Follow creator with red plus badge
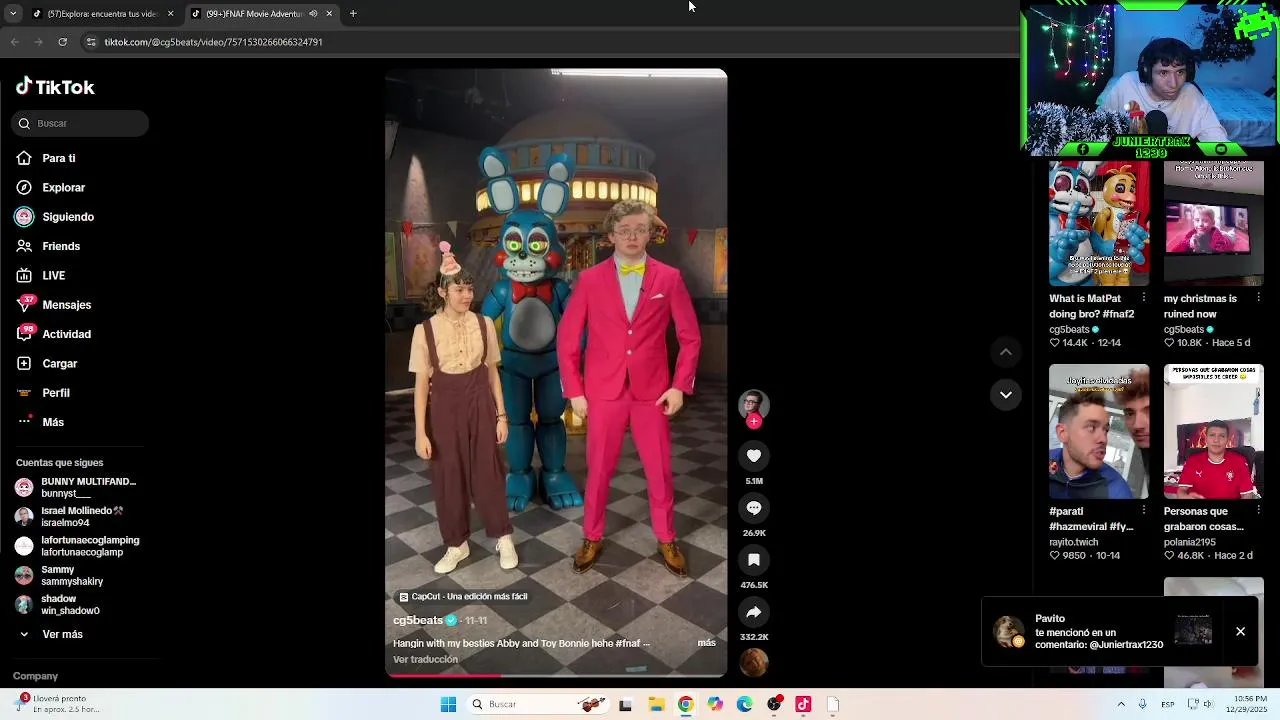 pyautogui.click(x=754, y=421)
